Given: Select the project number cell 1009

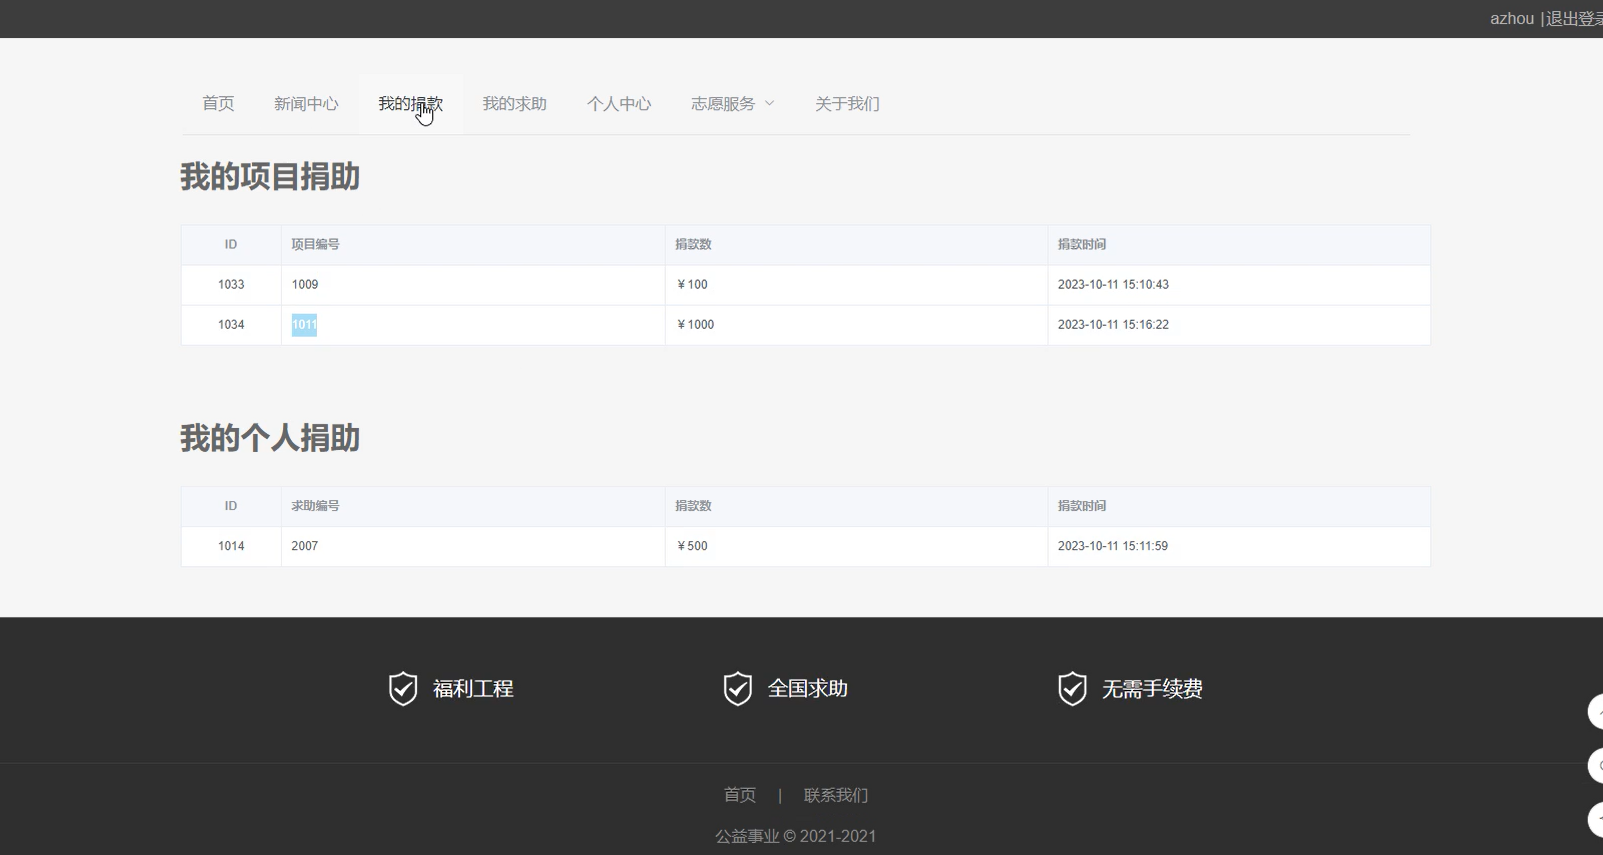Looking at the screenshot, I should [473, 285].
